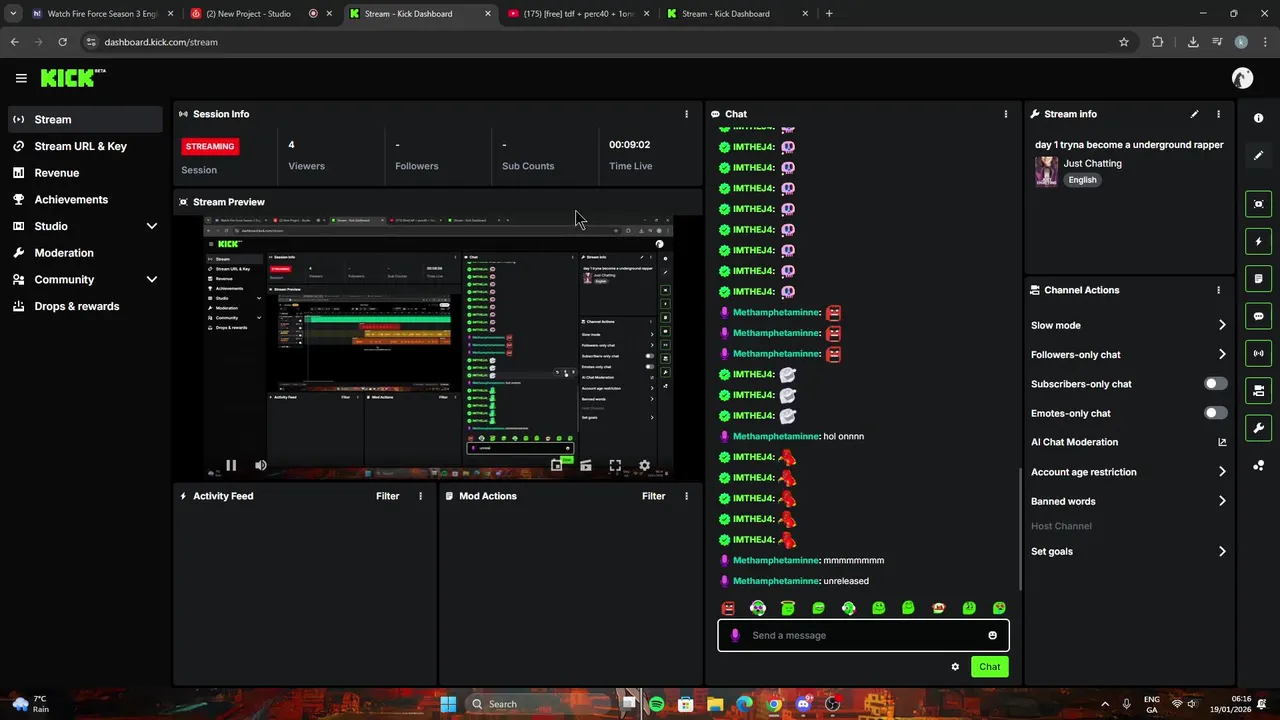This screenshot has height=720, width=1280.
Task: Open the hamburger menu beside Kick logo
Action: click(x=21, y=78)
